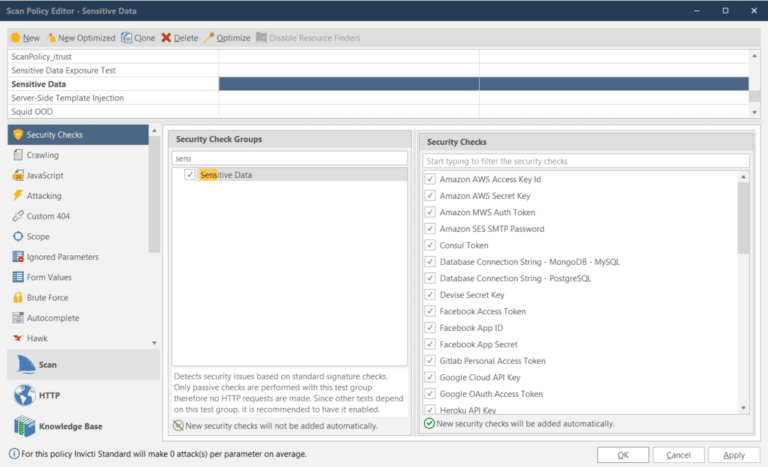Image resolution: width=768 pixels, height=467 pixels.
Task: Click the New policy toolbar icon
Action: coord(16,38)
